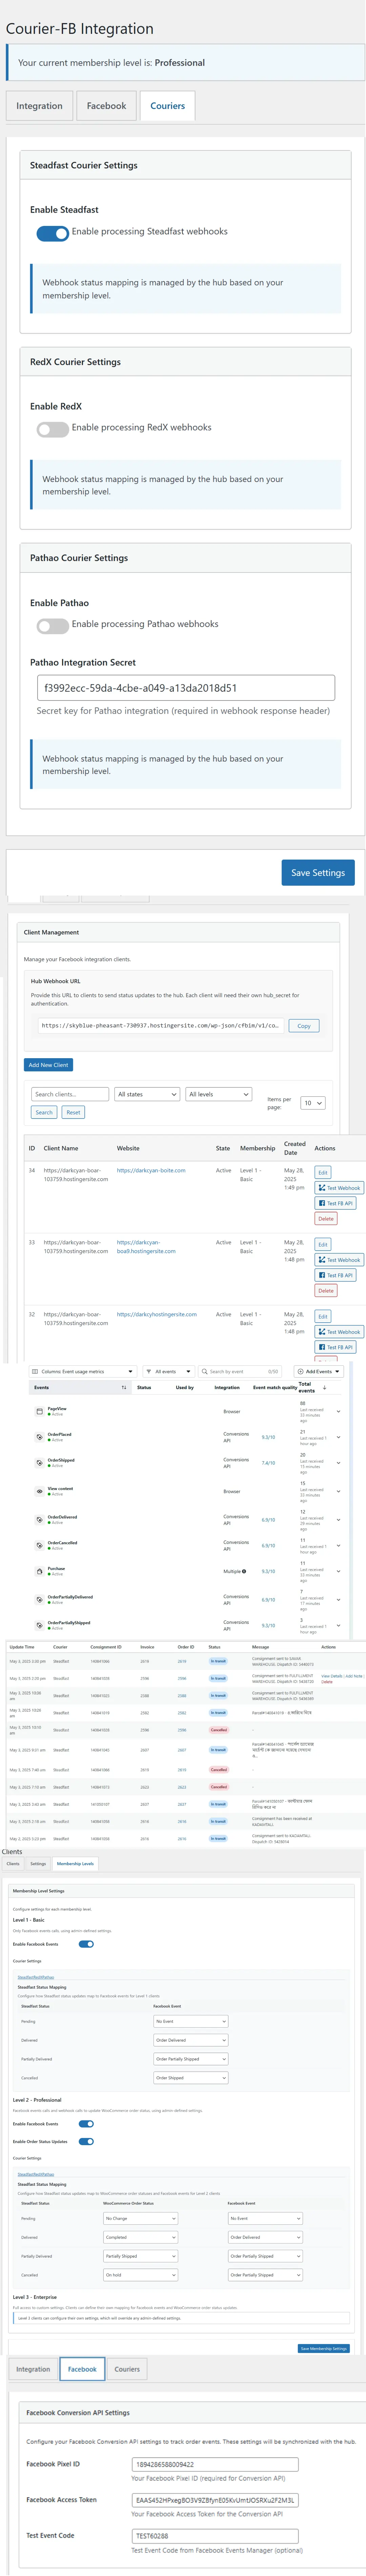Click the info icon next to Multiple
366x2576 pixels.
pos(244,1571)
